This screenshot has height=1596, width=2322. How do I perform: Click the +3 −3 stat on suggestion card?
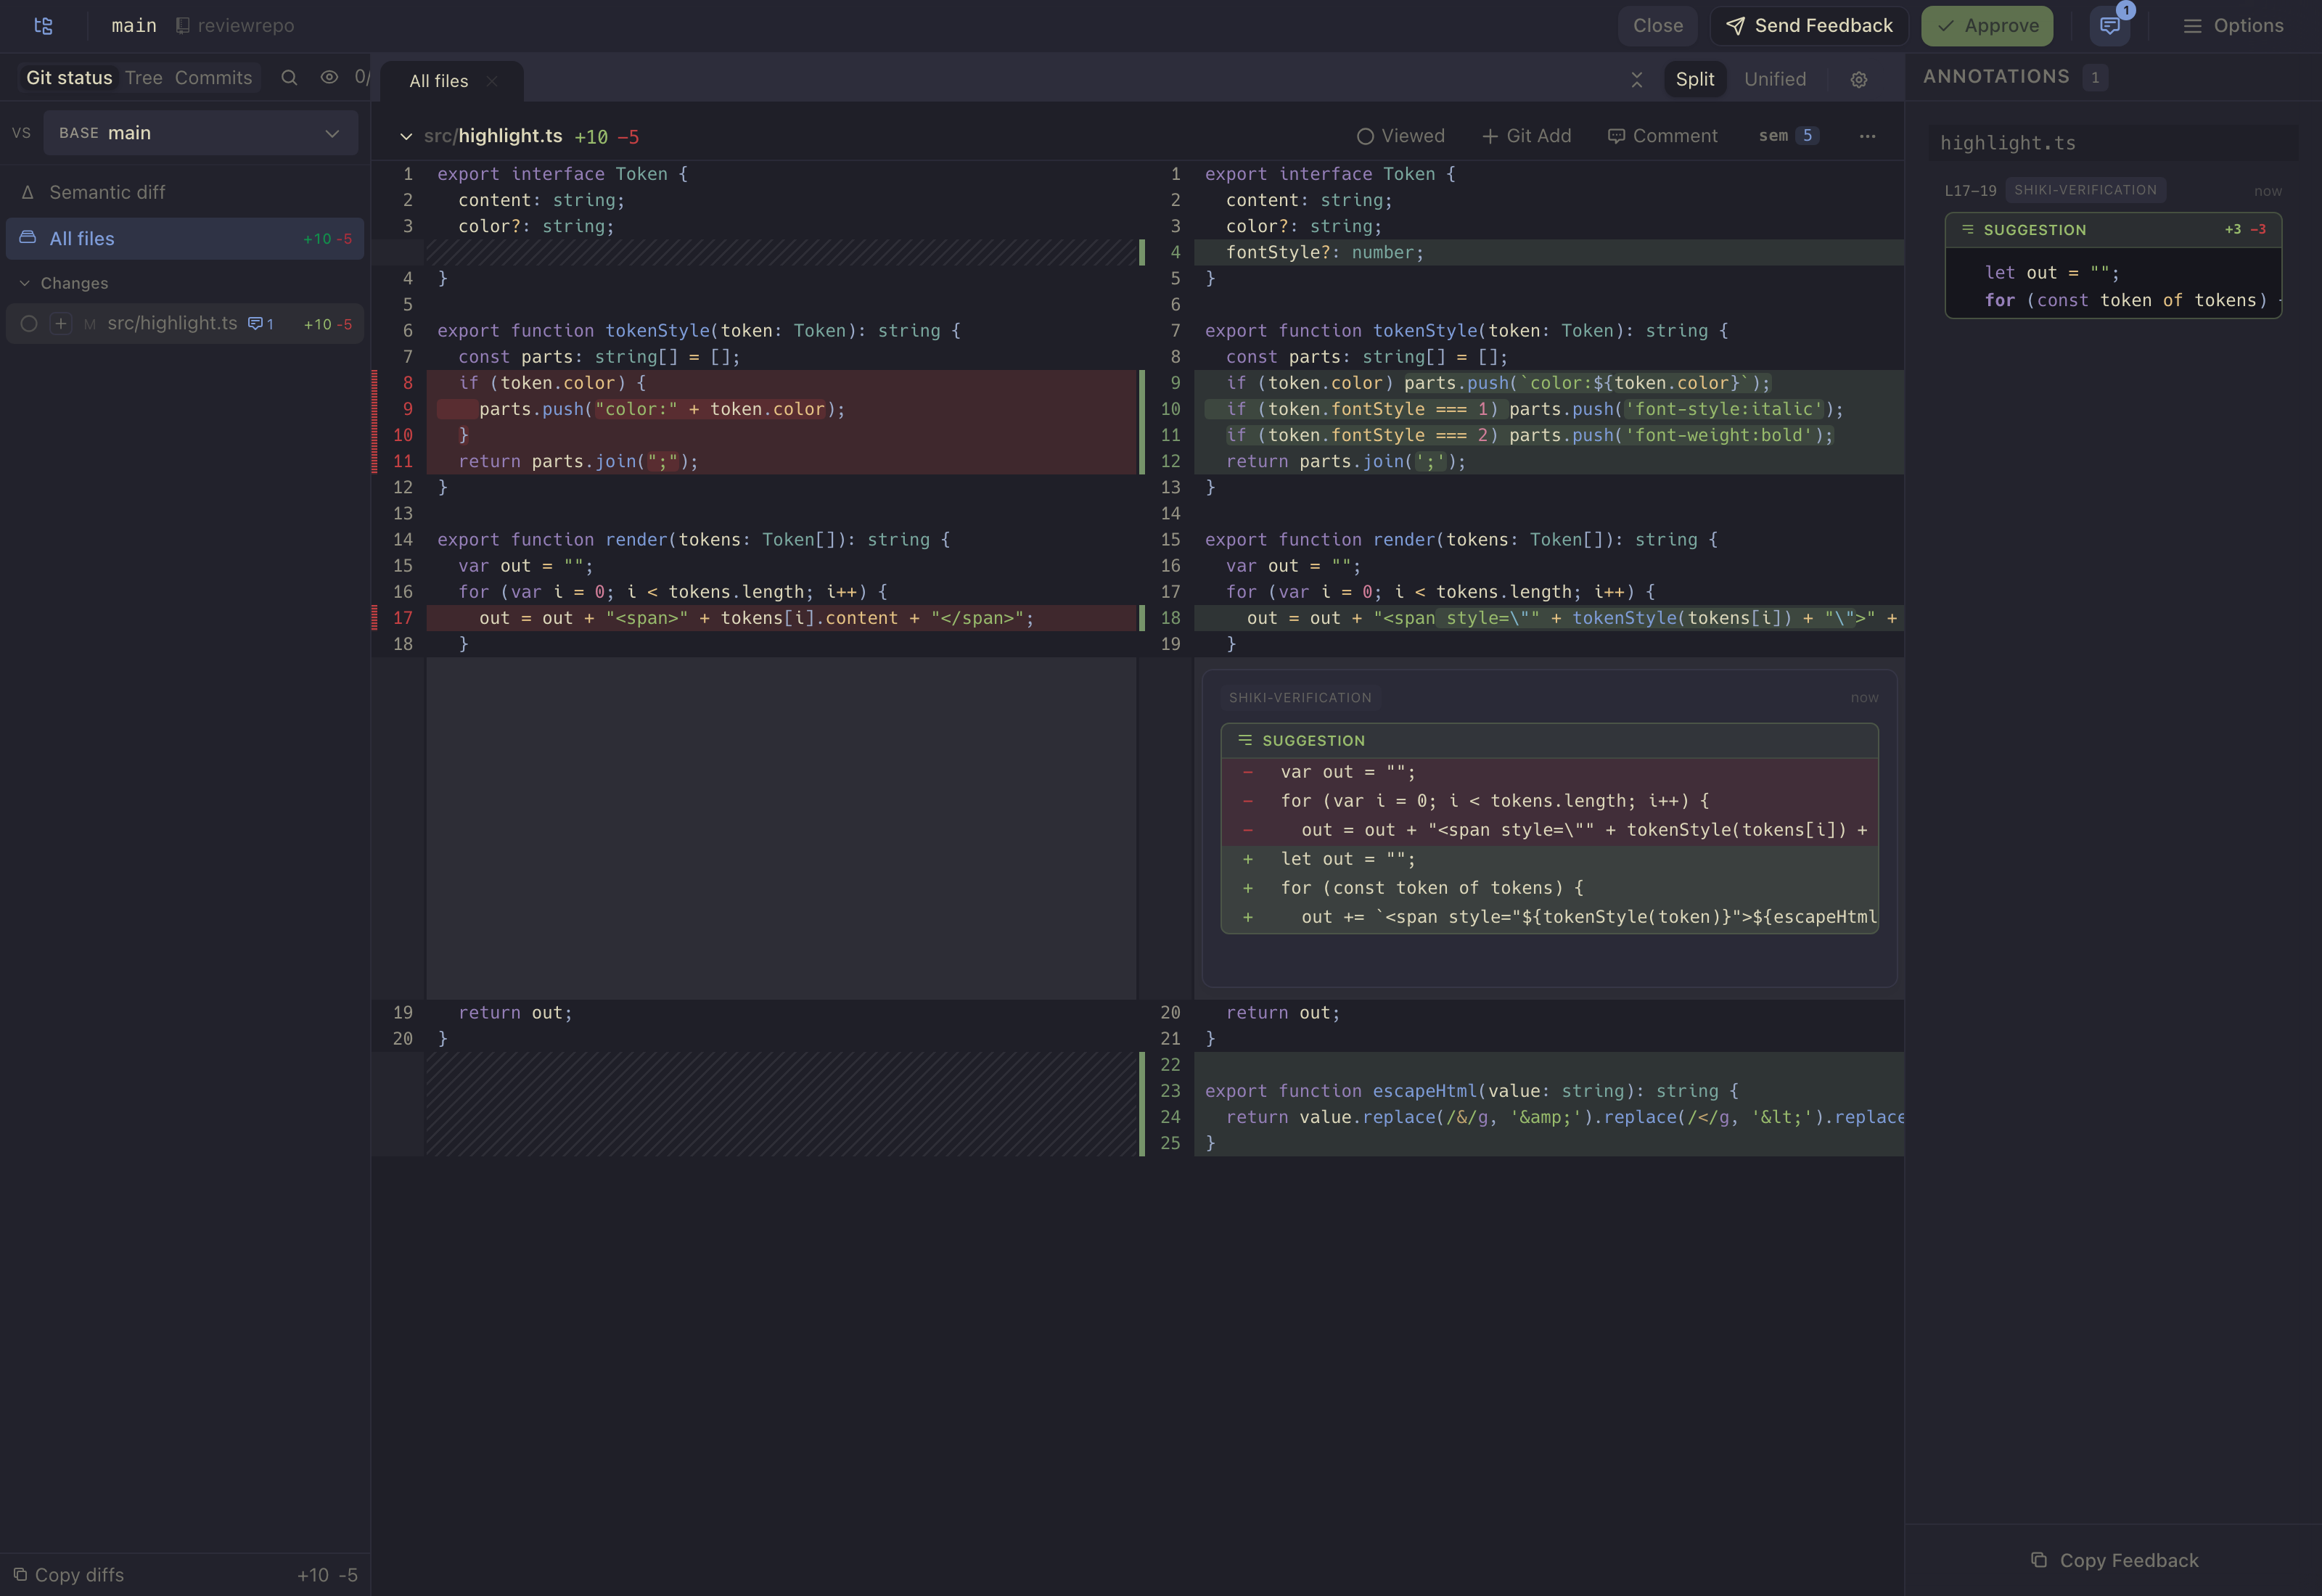2245,229
